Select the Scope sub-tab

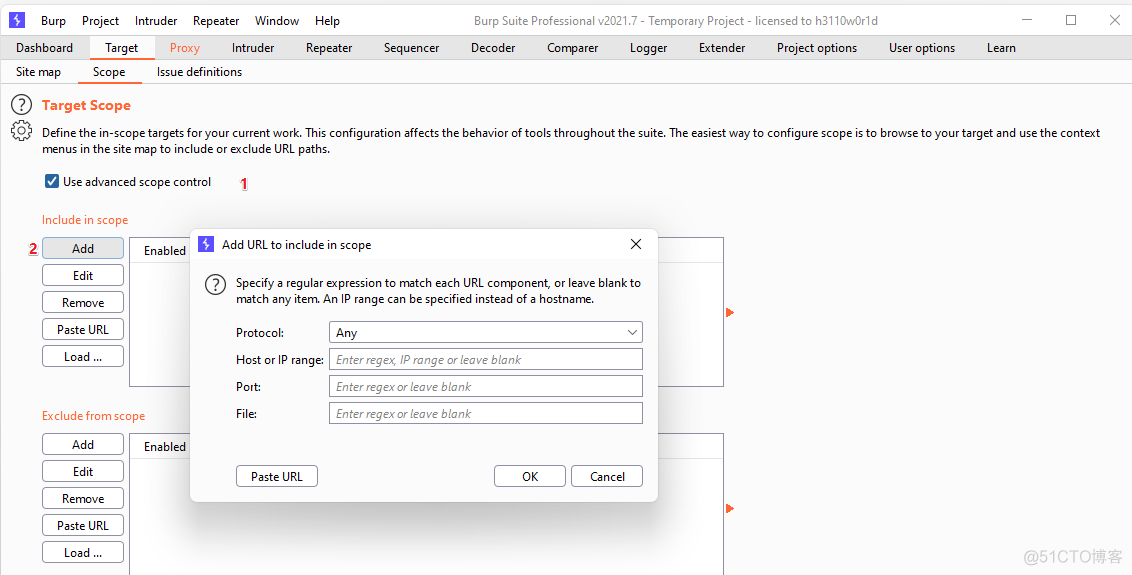[x=109, y=72]
